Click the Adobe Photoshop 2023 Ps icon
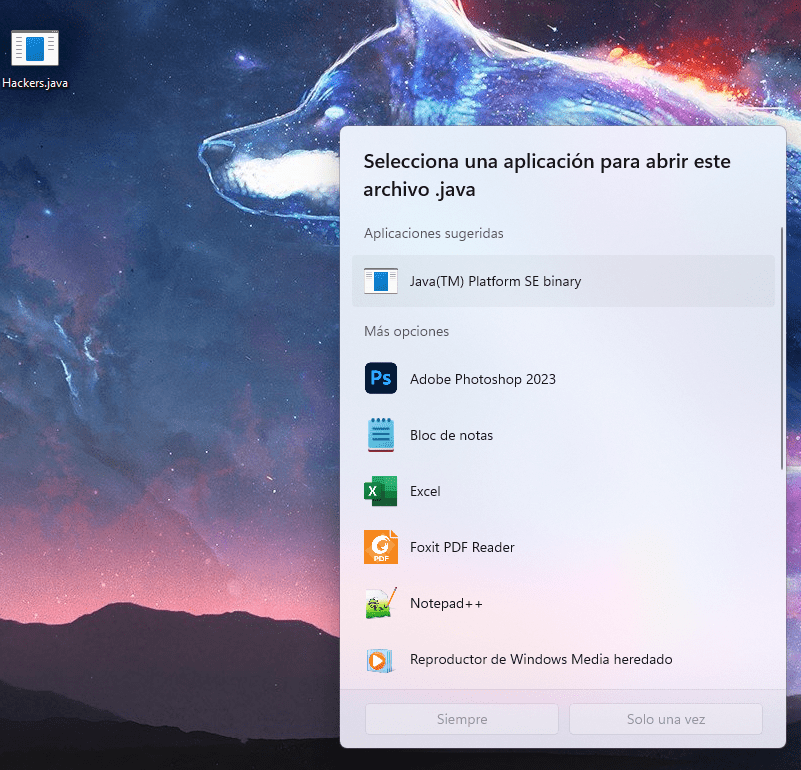This screenshot has height=770, width=801. pyautogui.click(x=381, y=378)
